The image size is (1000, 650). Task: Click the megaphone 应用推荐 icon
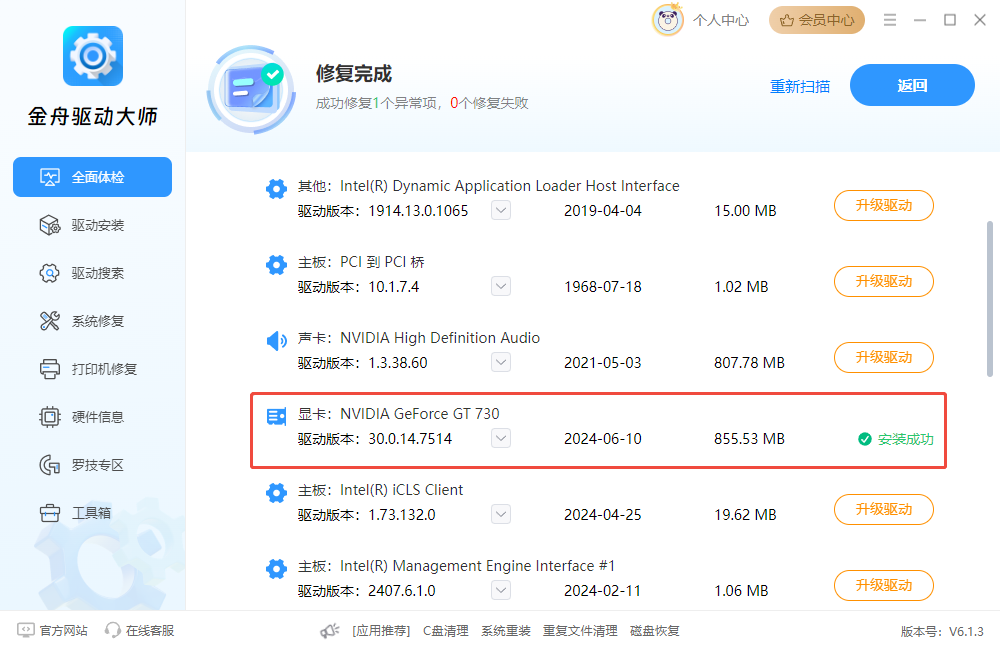pos(330,631)
